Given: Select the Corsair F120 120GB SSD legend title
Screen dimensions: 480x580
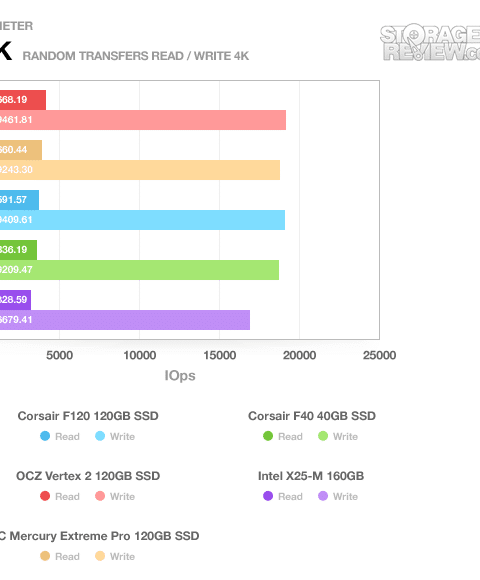Looking at the screenshot, I should coord(88,416).
